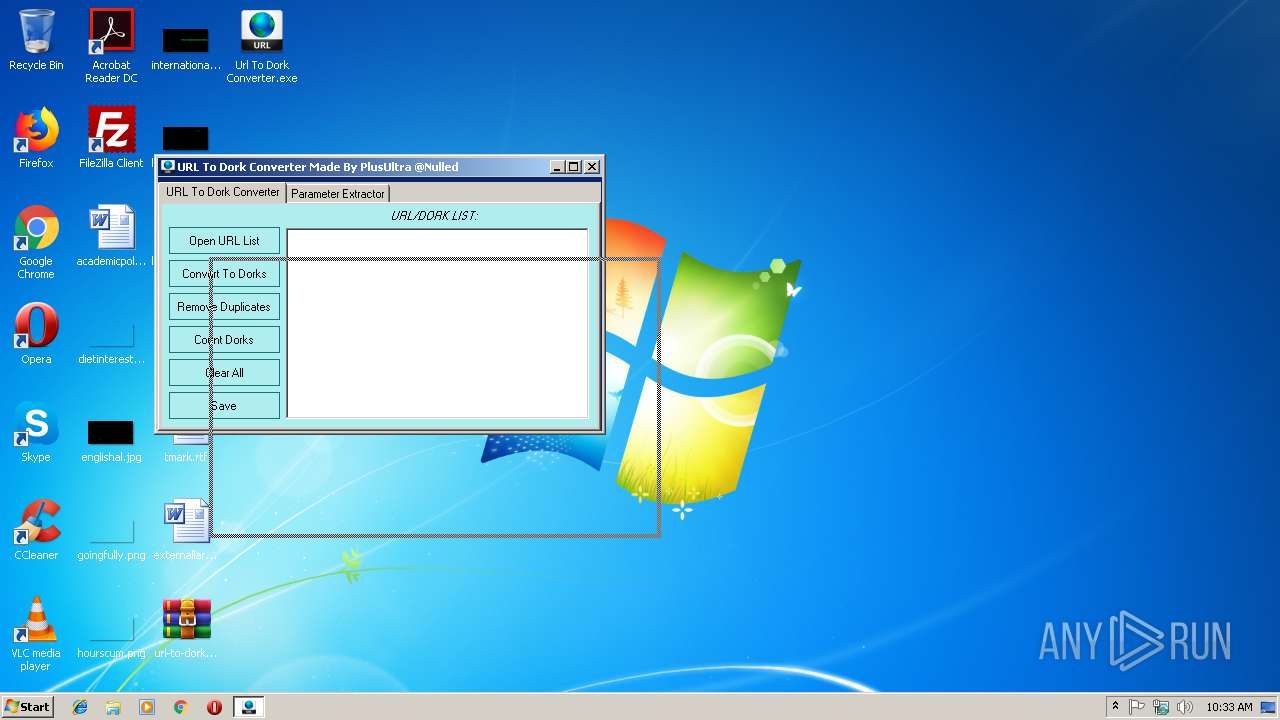The height and width of the screenshot is (720, 1280).
Task: Open the externallar Word document icon
Action: pos(186,530)
